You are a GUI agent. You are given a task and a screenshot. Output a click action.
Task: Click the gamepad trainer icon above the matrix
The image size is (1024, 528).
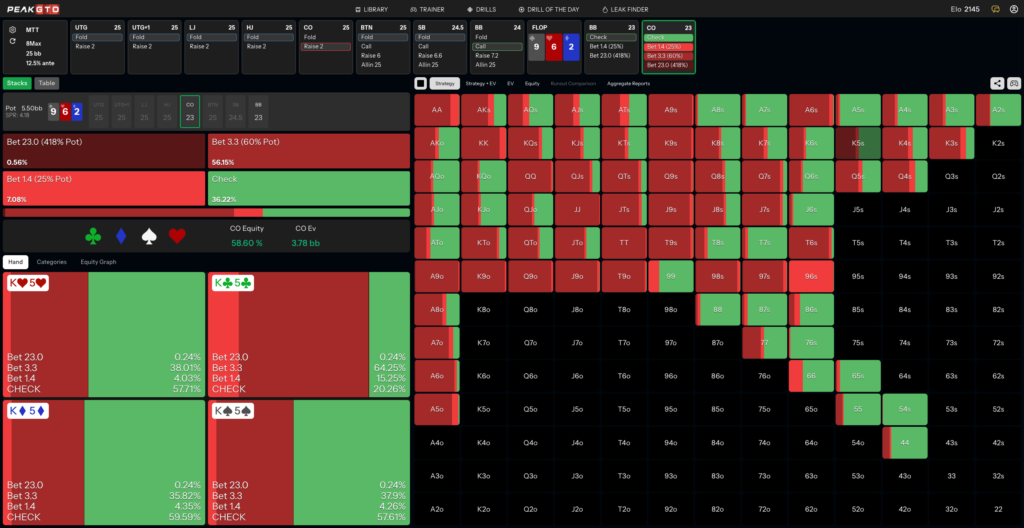pos(1014,83)
